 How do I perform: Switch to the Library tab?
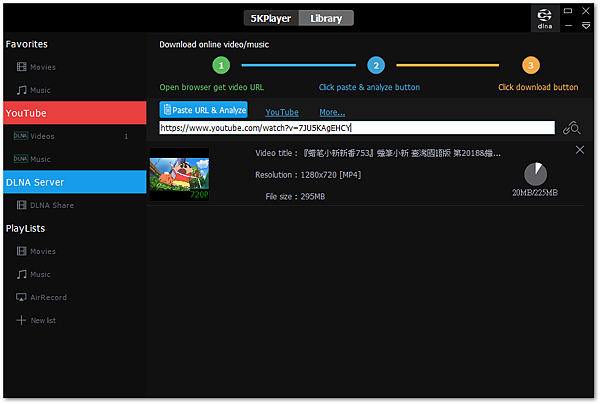pos(326,18)
